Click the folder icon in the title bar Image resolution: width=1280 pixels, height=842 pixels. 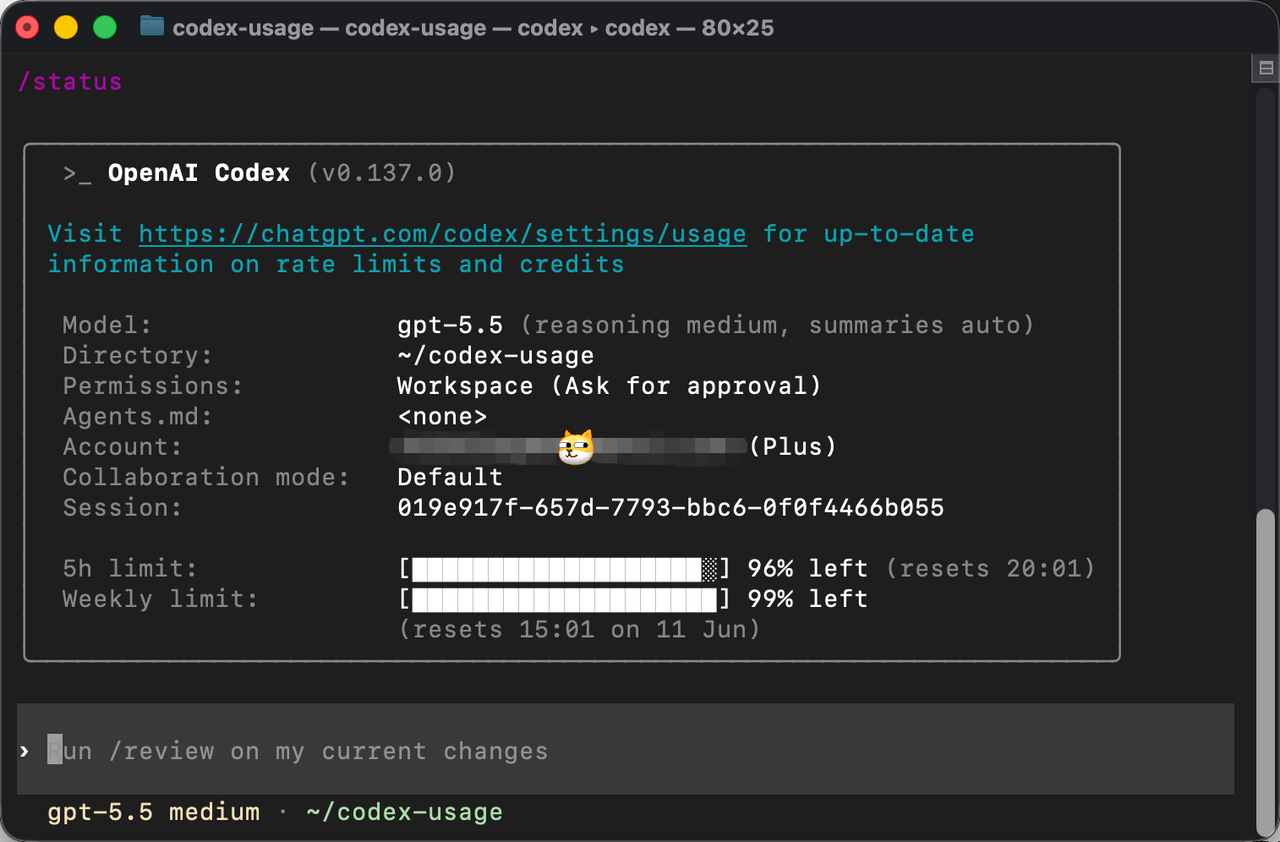(152, 26)
